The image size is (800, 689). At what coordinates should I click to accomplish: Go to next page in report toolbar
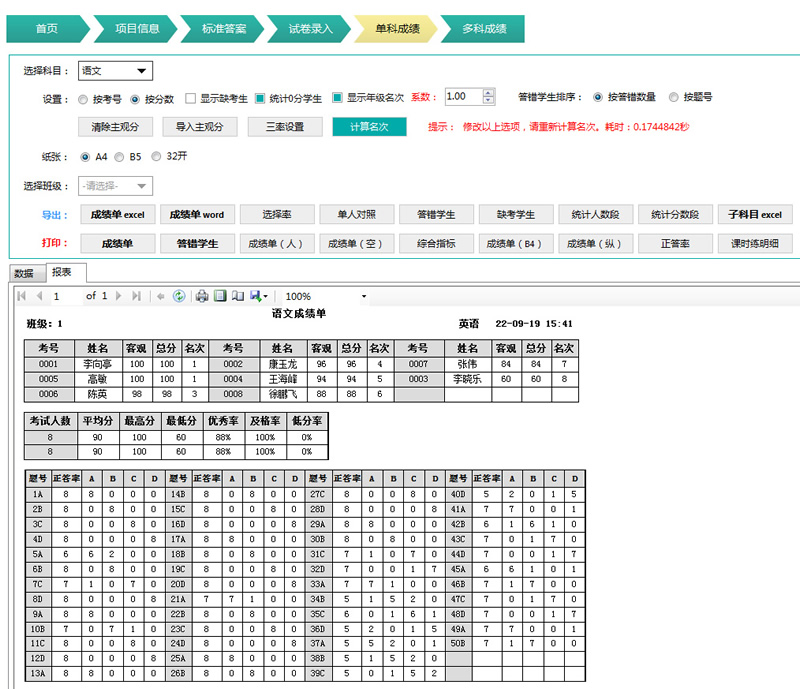click(118, 296)
